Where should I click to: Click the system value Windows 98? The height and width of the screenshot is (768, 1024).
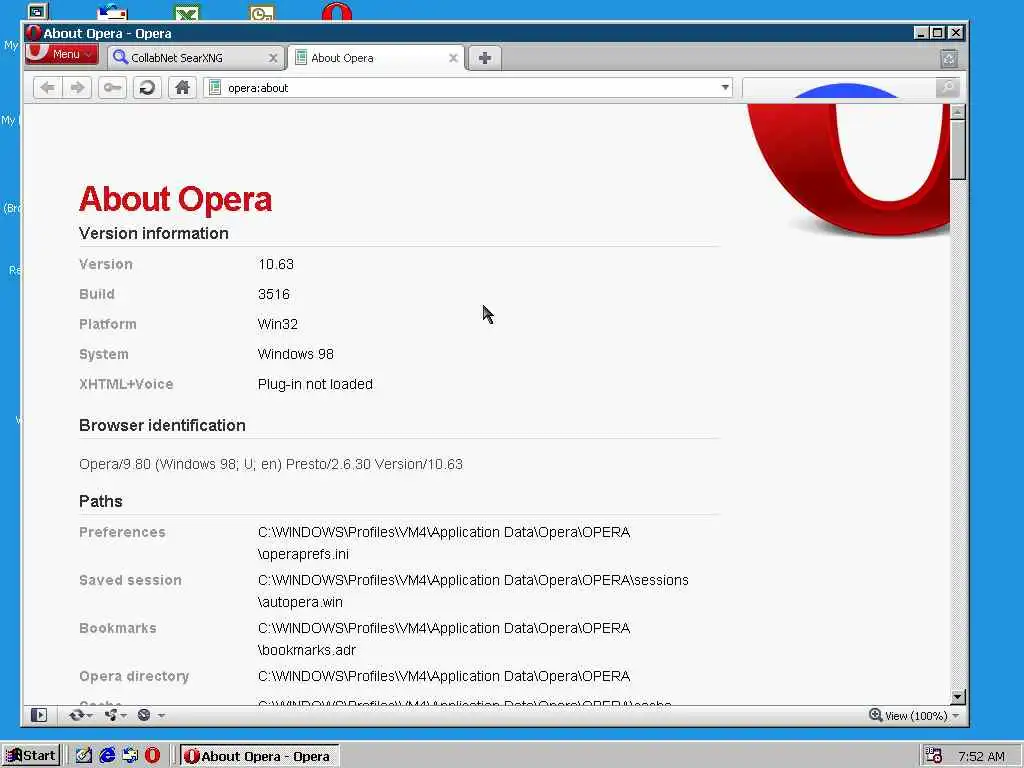pyautogui.click(x=295, y=354)
